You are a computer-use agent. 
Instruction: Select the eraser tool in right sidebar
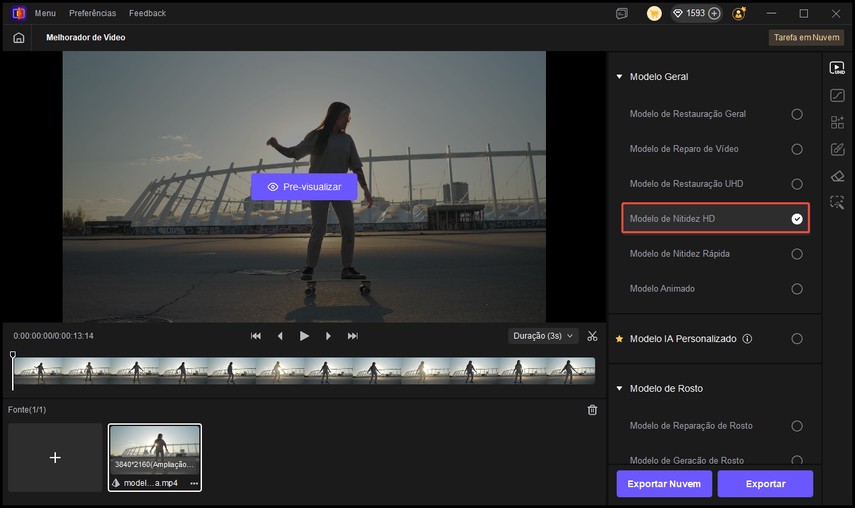point(837,176)
